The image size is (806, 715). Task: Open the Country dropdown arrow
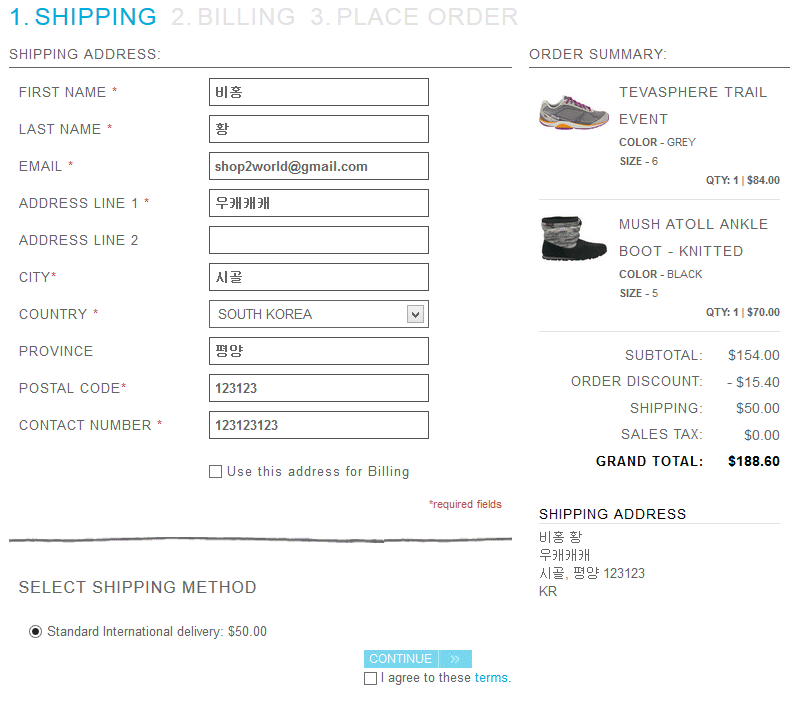[416, 314]
